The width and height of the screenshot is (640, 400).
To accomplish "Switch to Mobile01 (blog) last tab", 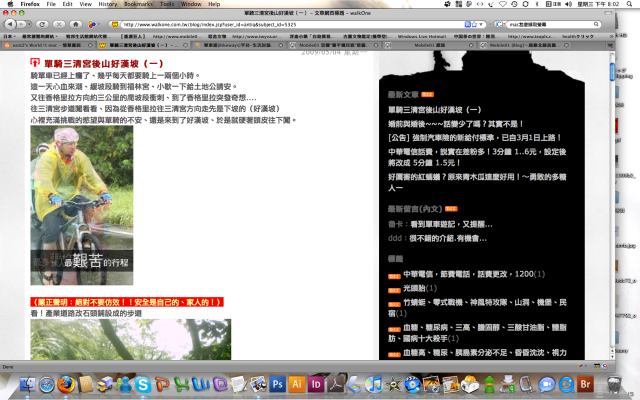I will click(x=524, y=45).
